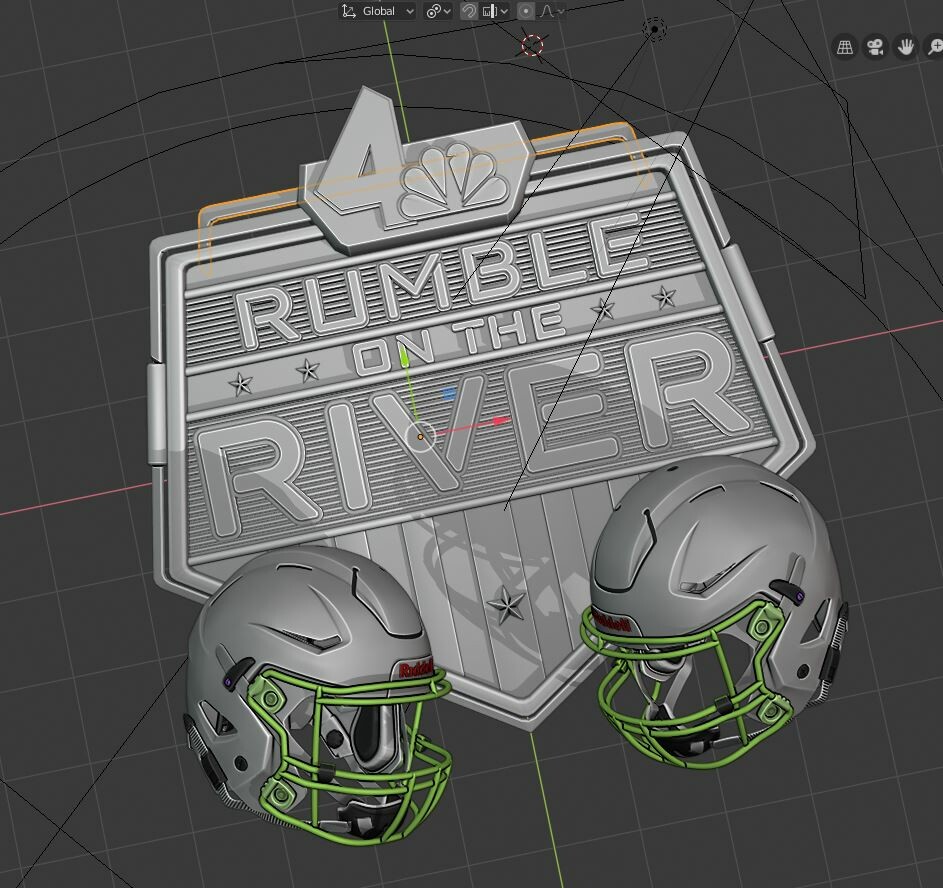Toggle the camera view icon

(x=876, y=47)
